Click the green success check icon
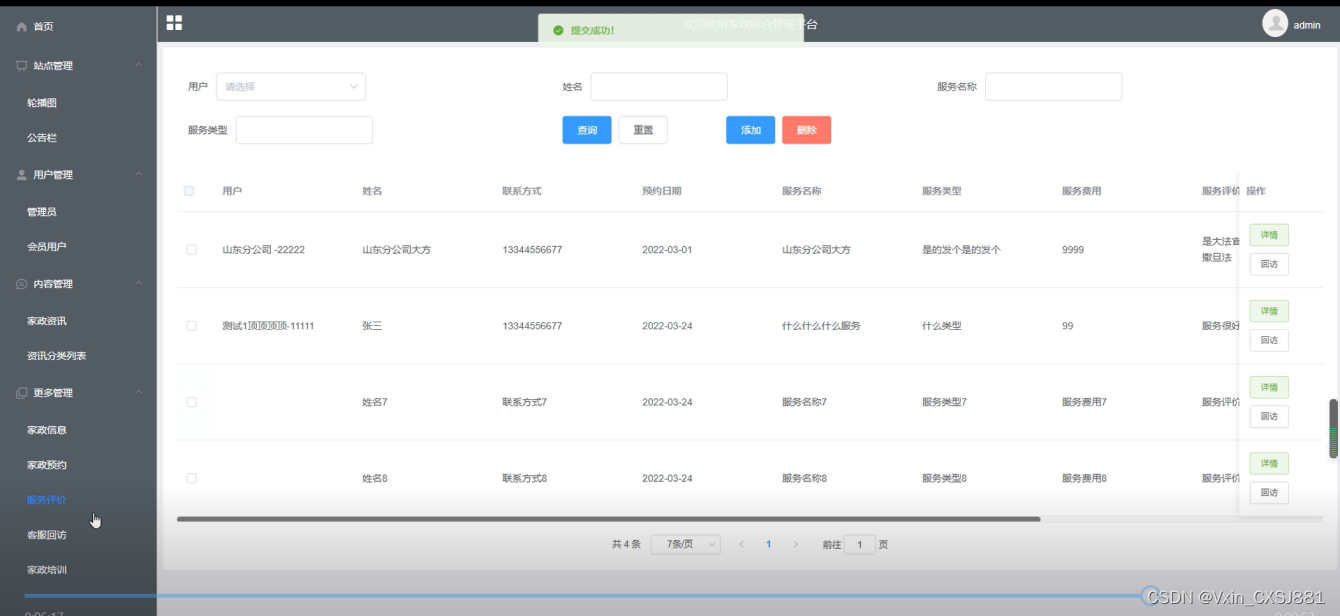Viewport: 1340px width, 616px height. coord(558,30)
